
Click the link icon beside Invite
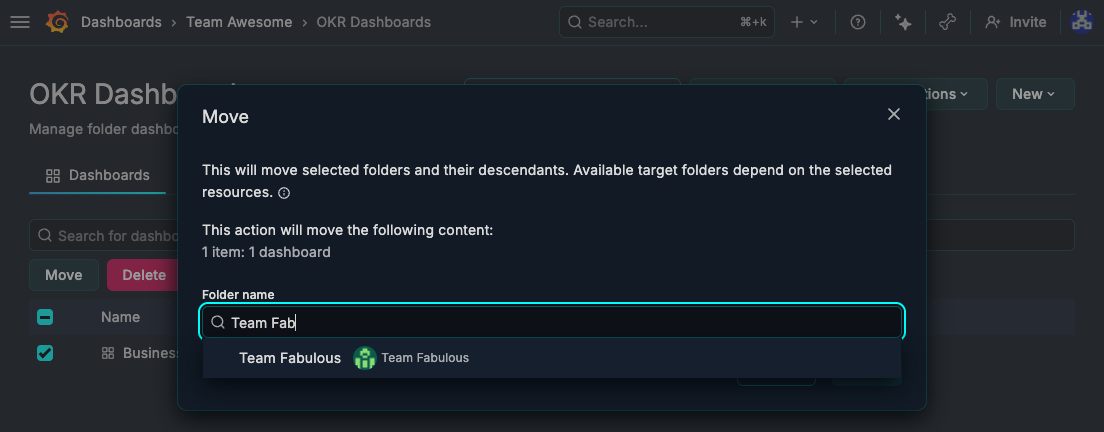click(x=949, y=22)
